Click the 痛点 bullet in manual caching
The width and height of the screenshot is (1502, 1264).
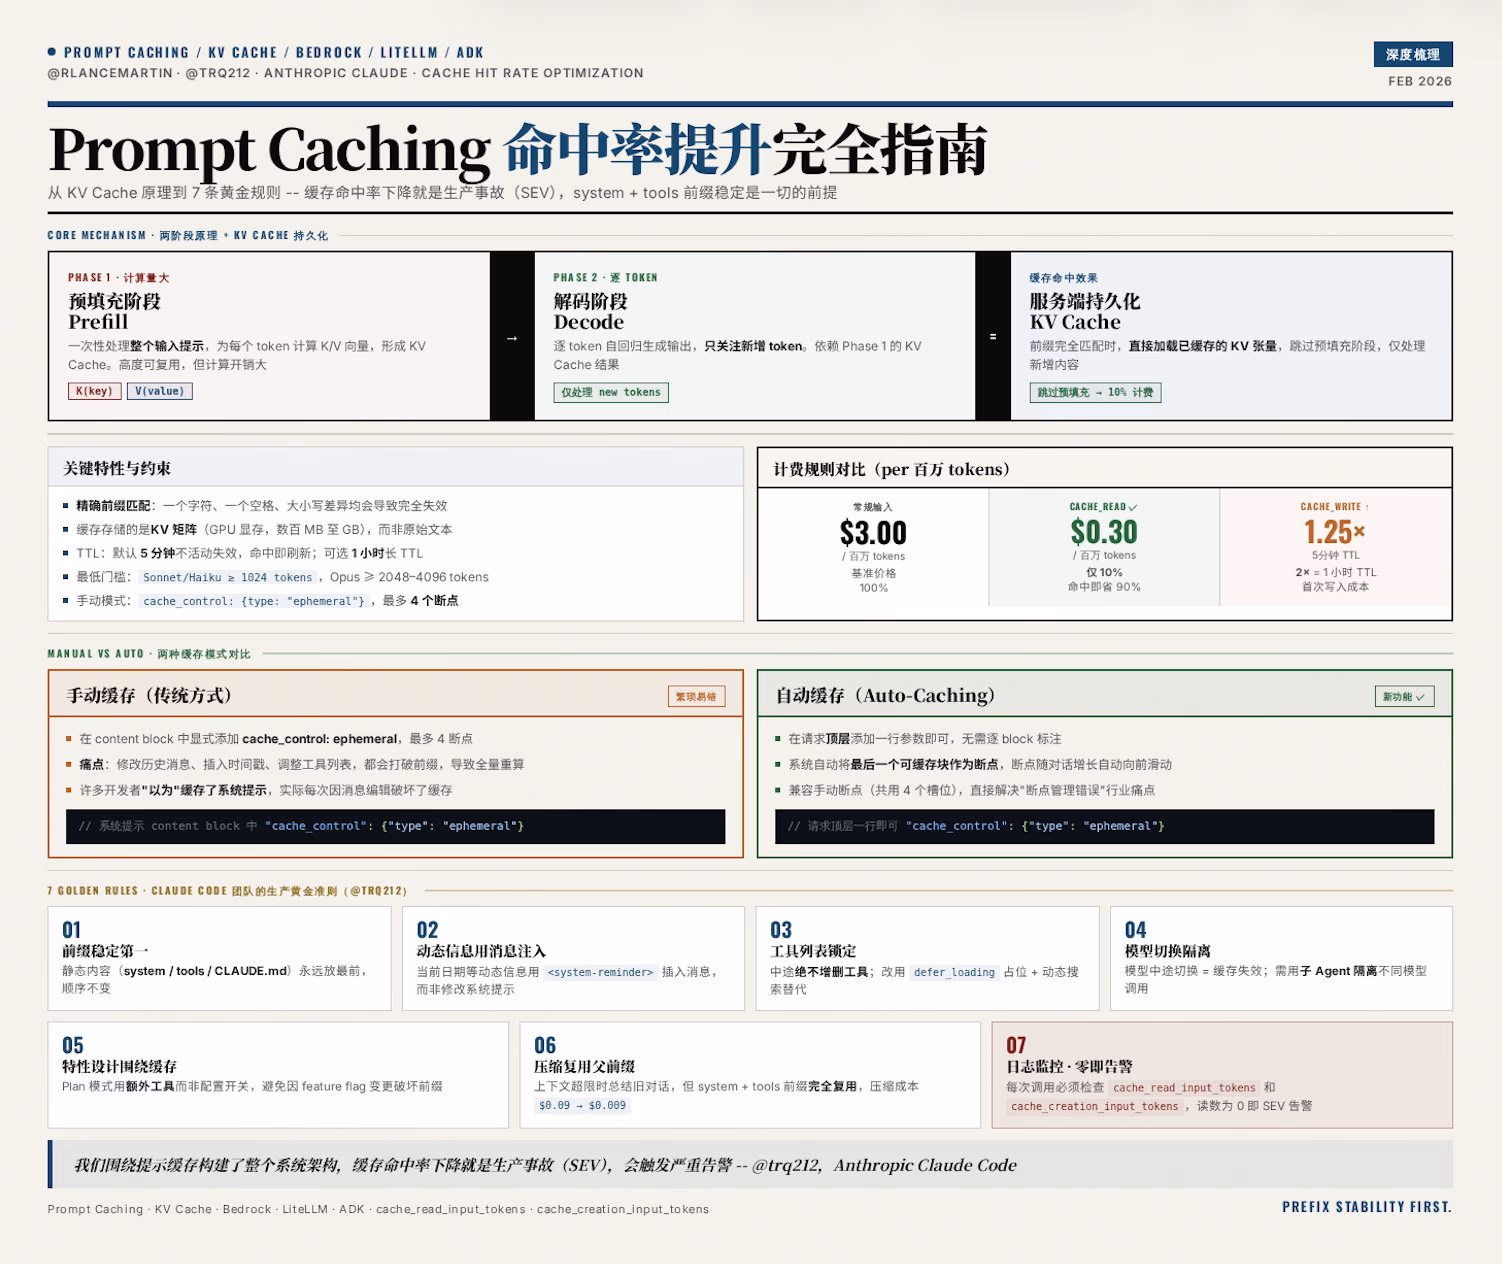pyautogui.click(x=301, y=764)
